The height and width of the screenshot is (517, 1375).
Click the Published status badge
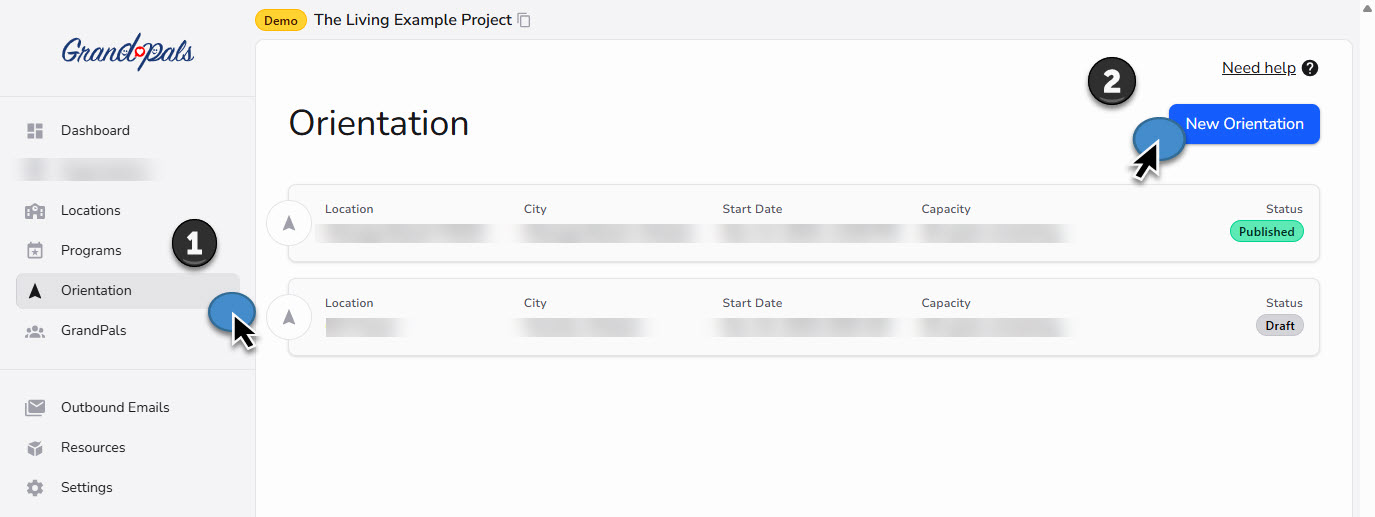tap(1266, 231)
